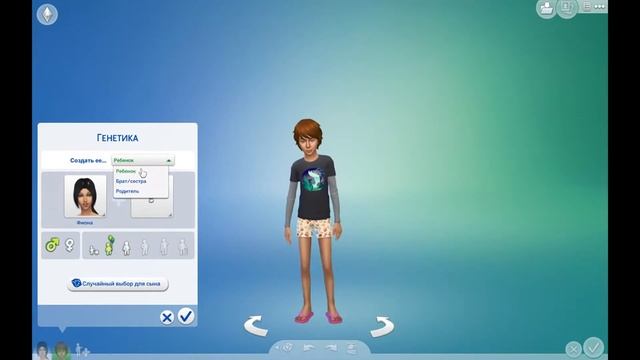Click the redo arrow in bottom toolbar
The width and height of the screenshot is (640, 360).
[331, 348]
